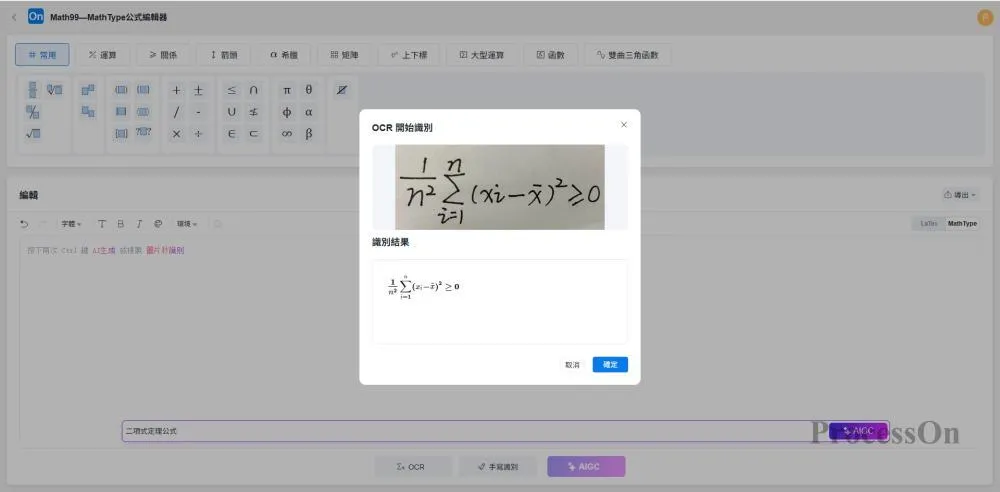Image resolution: width=1000 pixels, height=492 pixels.
Task: Click the undo icon in editor toolbar
Action: pyautogui.click(x=25, y=224)
